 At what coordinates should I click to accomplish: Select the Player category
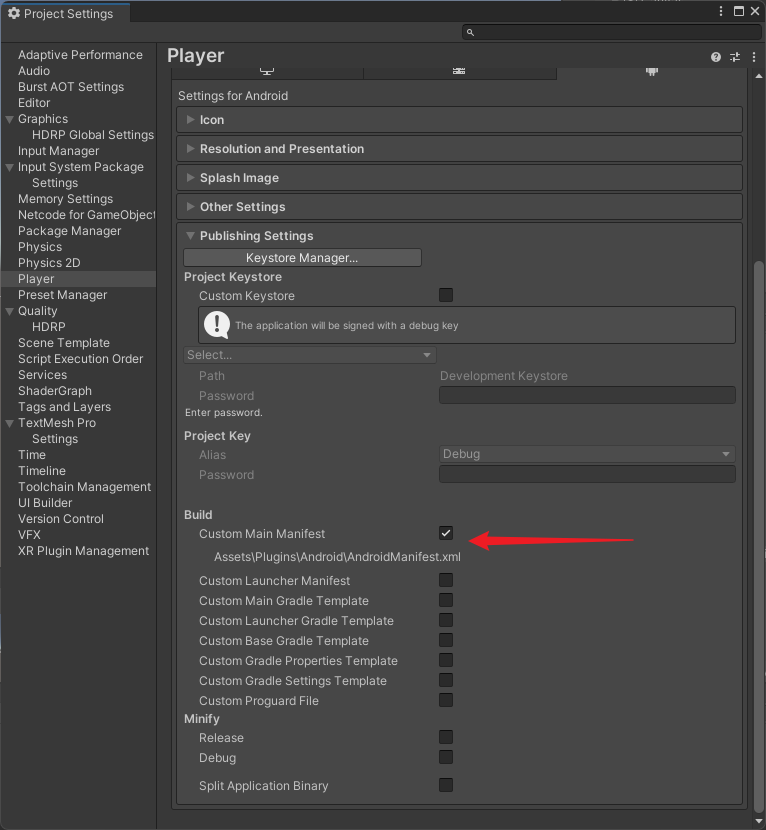coord(78,279)
